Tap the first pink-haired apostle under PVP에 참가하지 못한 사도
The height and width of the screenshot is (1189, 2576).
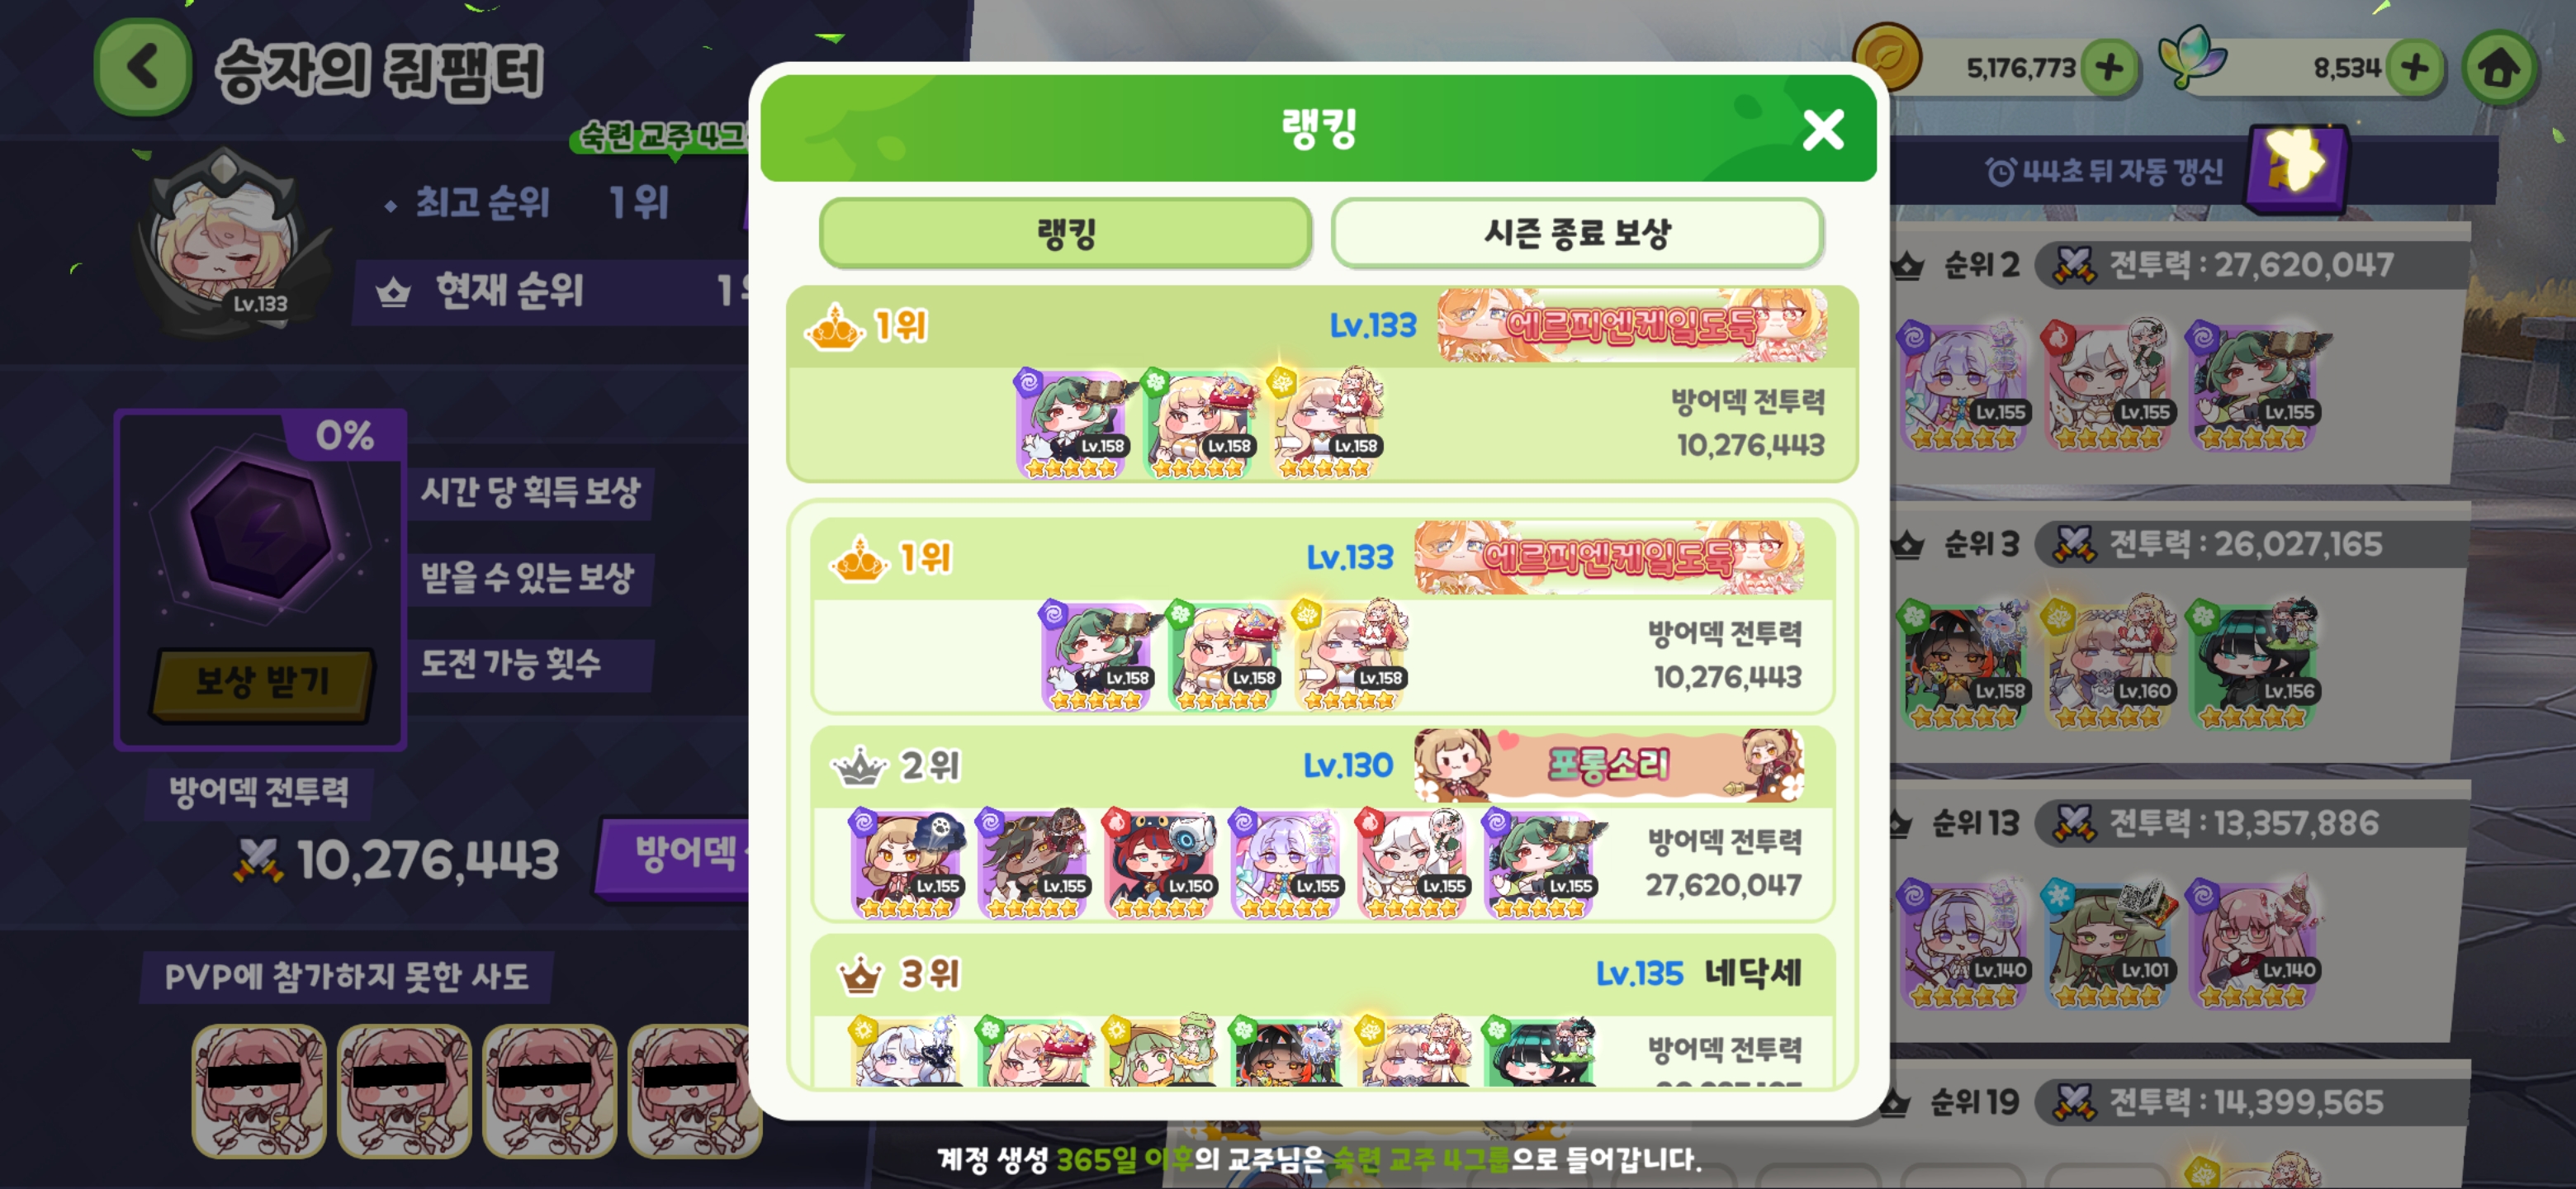[x=259, y=1090]
